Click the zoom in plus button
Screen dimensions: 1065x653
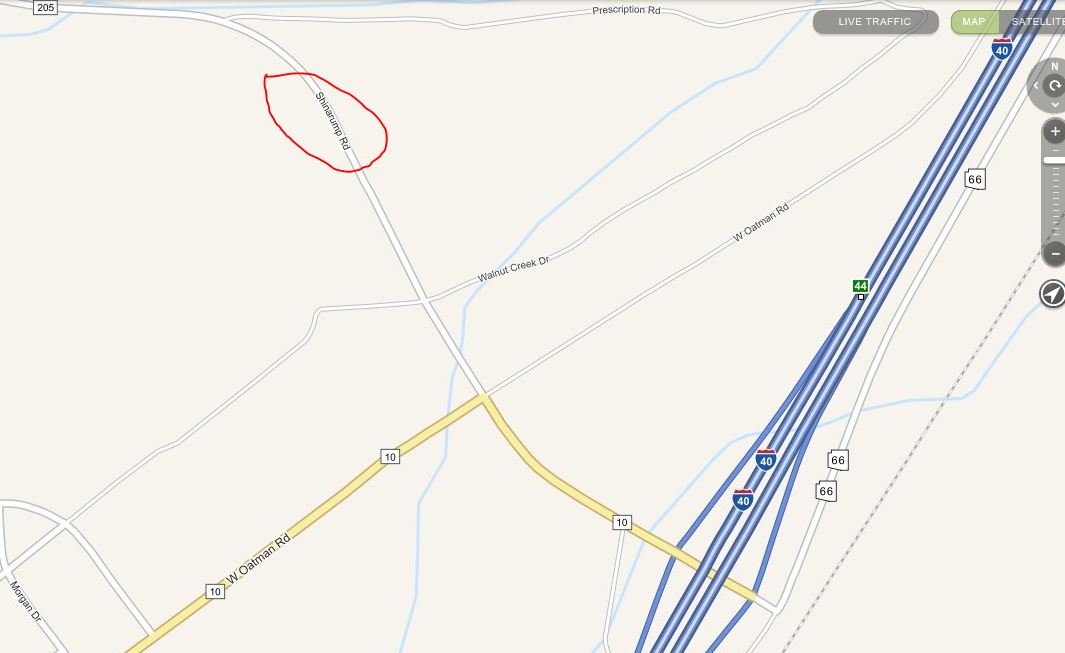click(x=1054, y=132)
